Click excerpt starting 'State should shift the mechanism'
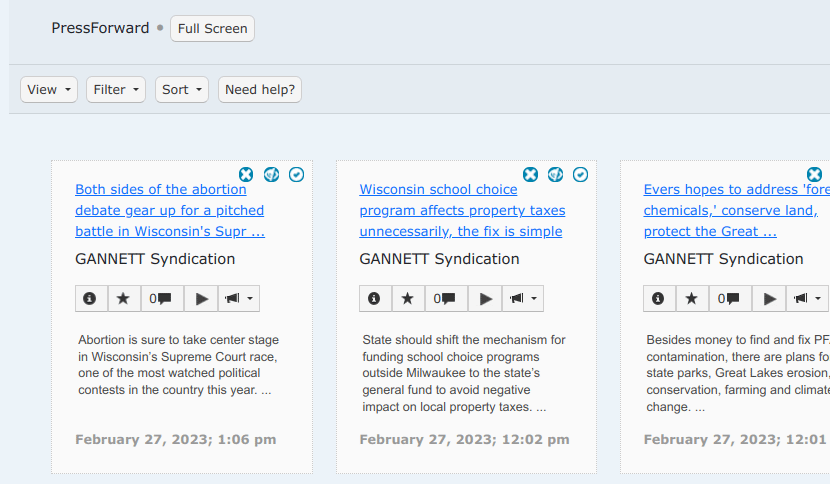 464,373
